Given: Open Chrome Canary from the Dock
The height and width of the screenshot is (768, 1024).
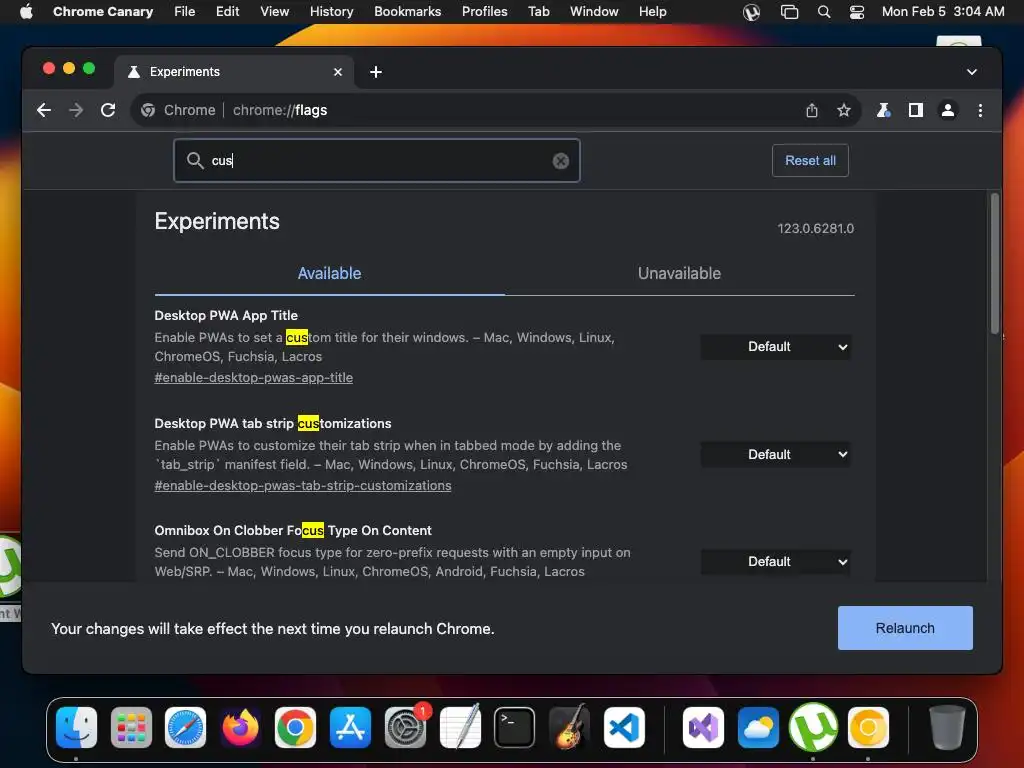Looking at the screenshot, I should click(x=868, y=727).
